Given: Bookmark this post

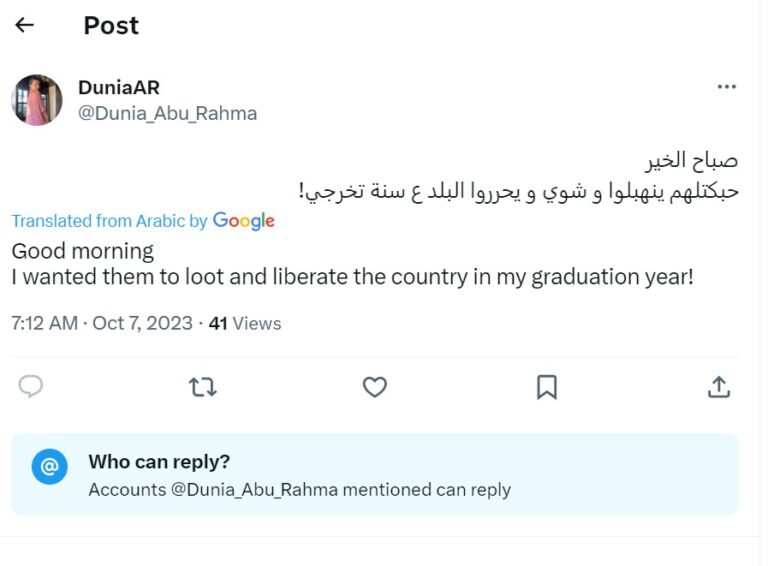Looking at the screenshot, I should coord(546,387).
